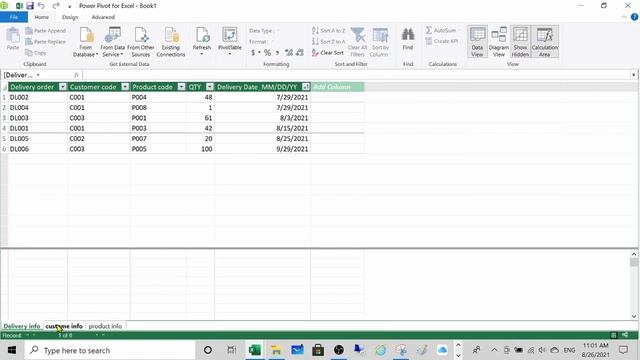Switch to Data View
This screenshot has width=640, height=360.
tap(477, 42)
